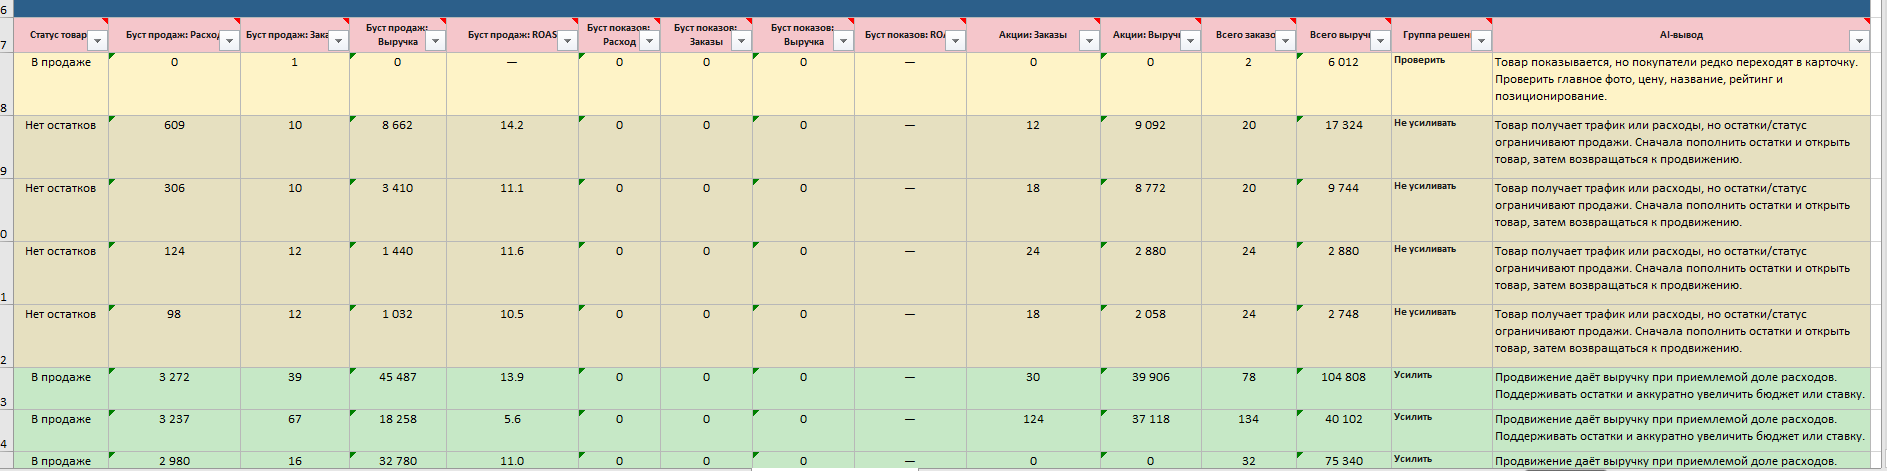Select the Акции: Выручка cell 37 118
The height and width of the screenshot is (471, 1887).
pos(1150,431)
